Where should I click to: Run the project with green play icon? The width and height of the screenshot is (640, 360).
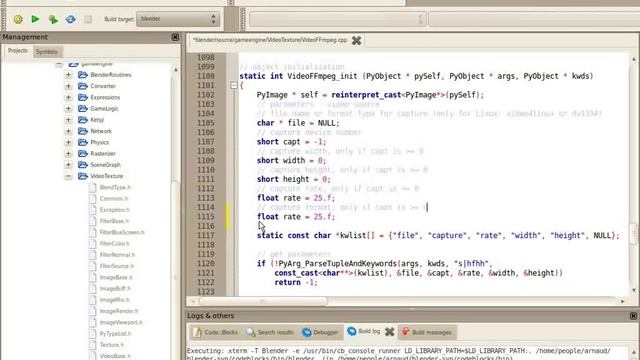36,19
